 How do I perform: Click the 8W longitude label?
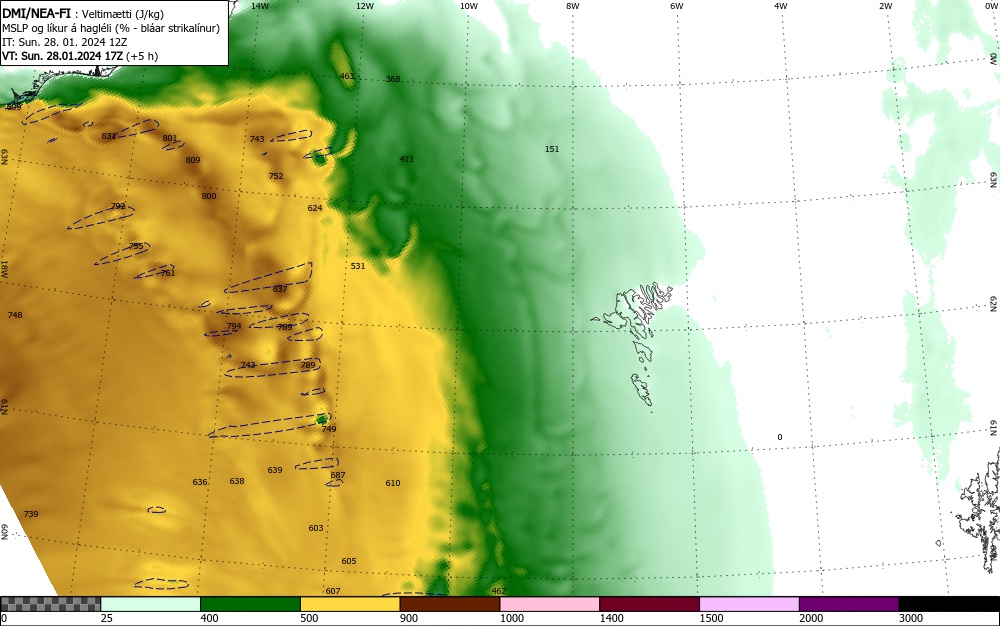(573, 6)
